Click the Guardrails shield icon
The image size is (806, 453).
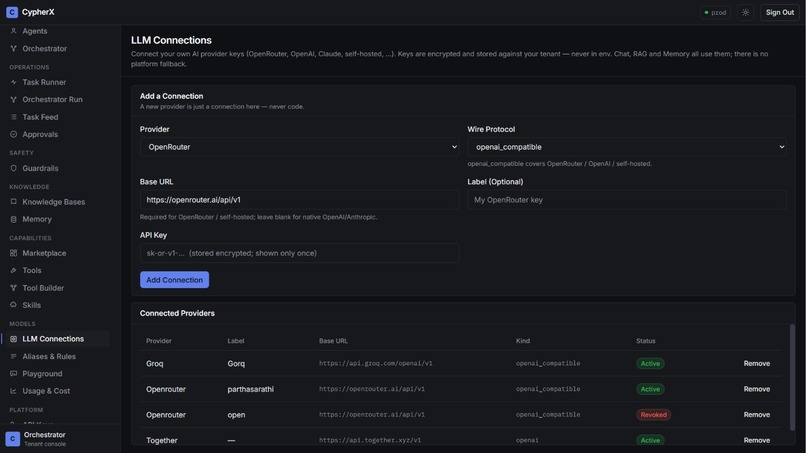point(13,168)
